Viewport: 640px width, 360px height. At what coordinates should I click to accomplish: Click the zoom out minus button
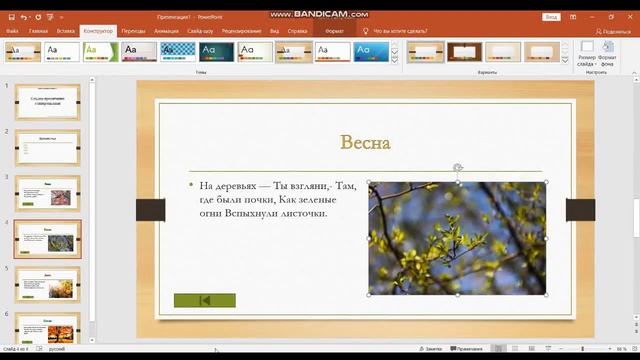click(x=561, y=349)
